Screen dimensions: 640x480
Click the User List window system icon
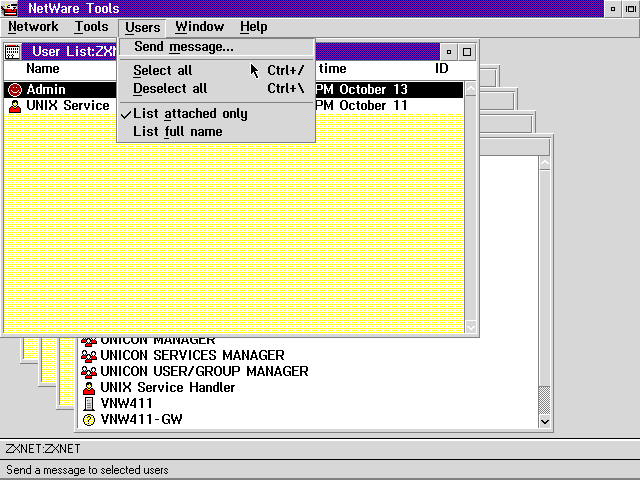click(13, 52)
